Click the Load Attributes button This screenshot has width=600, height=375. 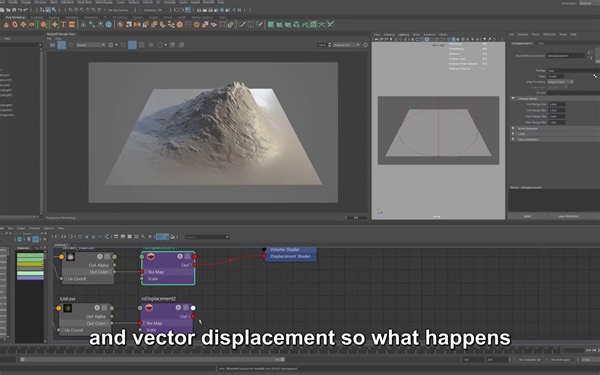pos(568,216)
